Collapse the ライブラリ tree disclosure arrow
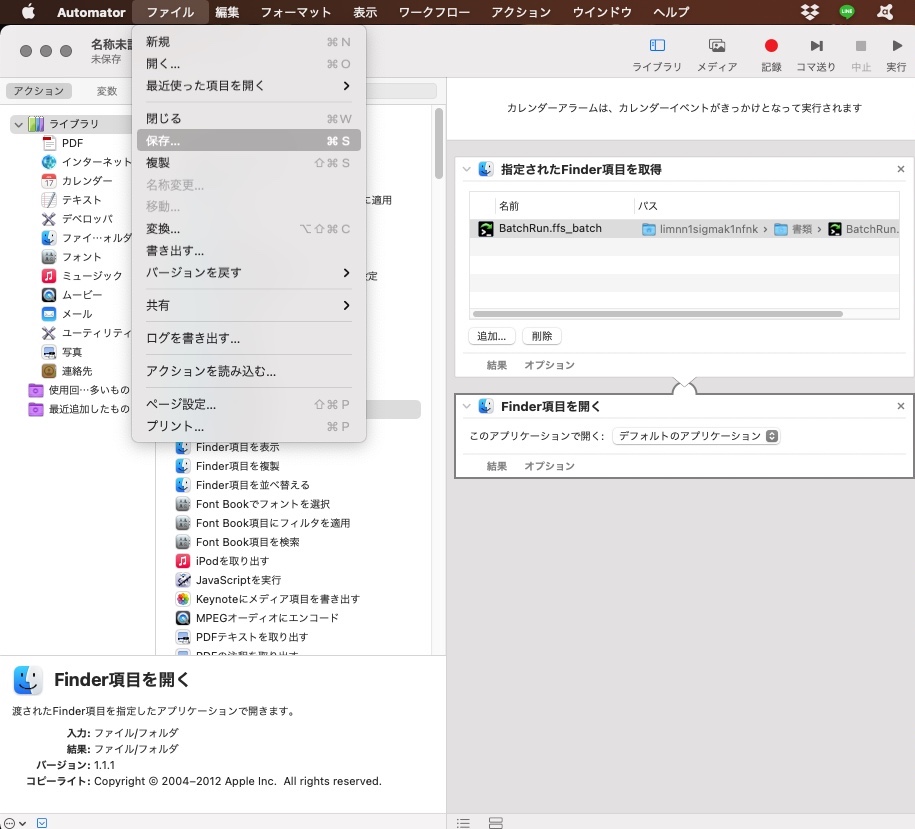The width and height of the screenshot is (915, 829). [19, 124]
